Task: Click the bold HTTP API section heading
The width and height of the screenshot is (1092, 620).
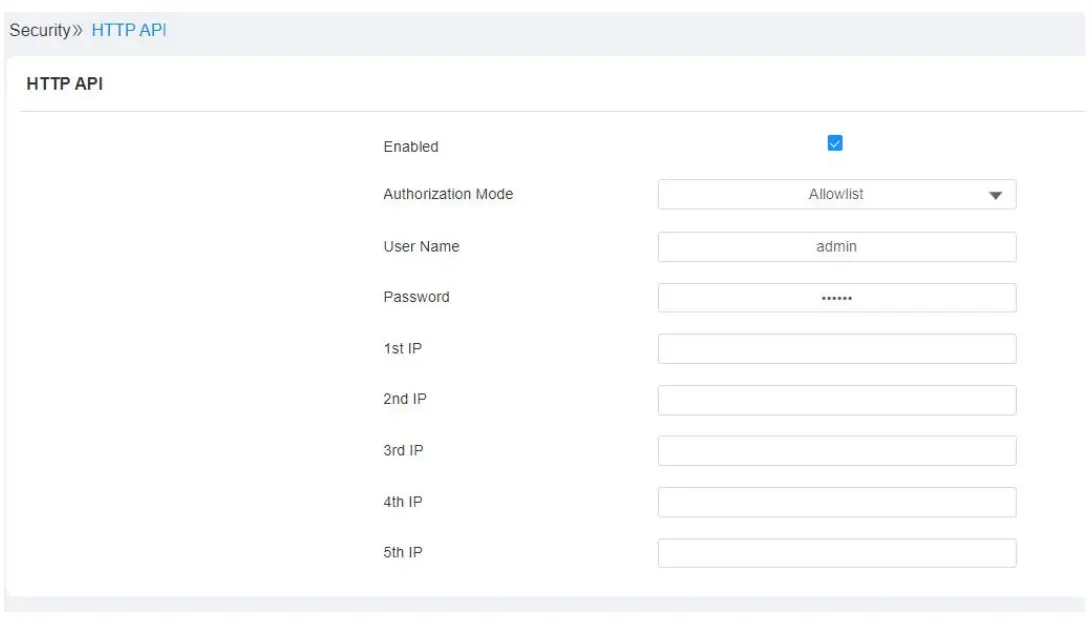Action: (x=64, y=84)
